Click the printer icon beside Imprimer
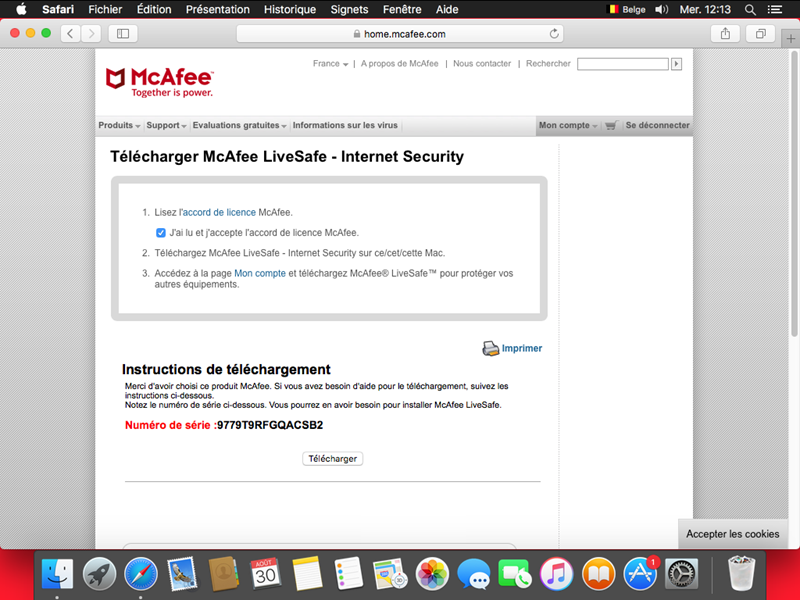The image size is (800, 600). pyautogui.click(x=490, y=348)
